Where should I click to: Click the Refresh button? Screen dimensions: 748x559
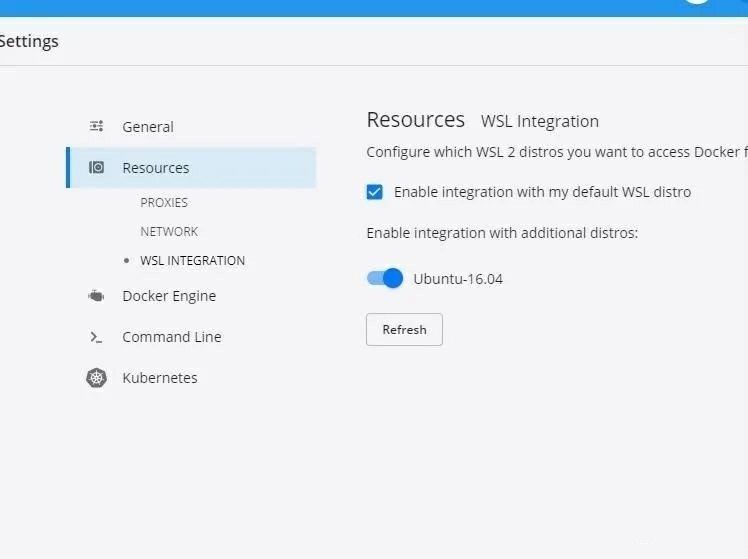tap(405, 330)
